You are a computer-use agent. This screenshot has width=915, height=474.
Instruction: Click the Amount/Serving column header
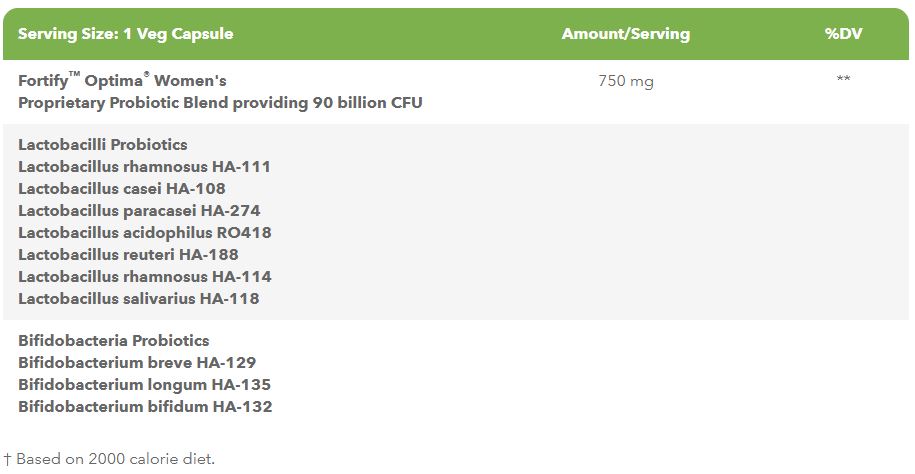626,34
